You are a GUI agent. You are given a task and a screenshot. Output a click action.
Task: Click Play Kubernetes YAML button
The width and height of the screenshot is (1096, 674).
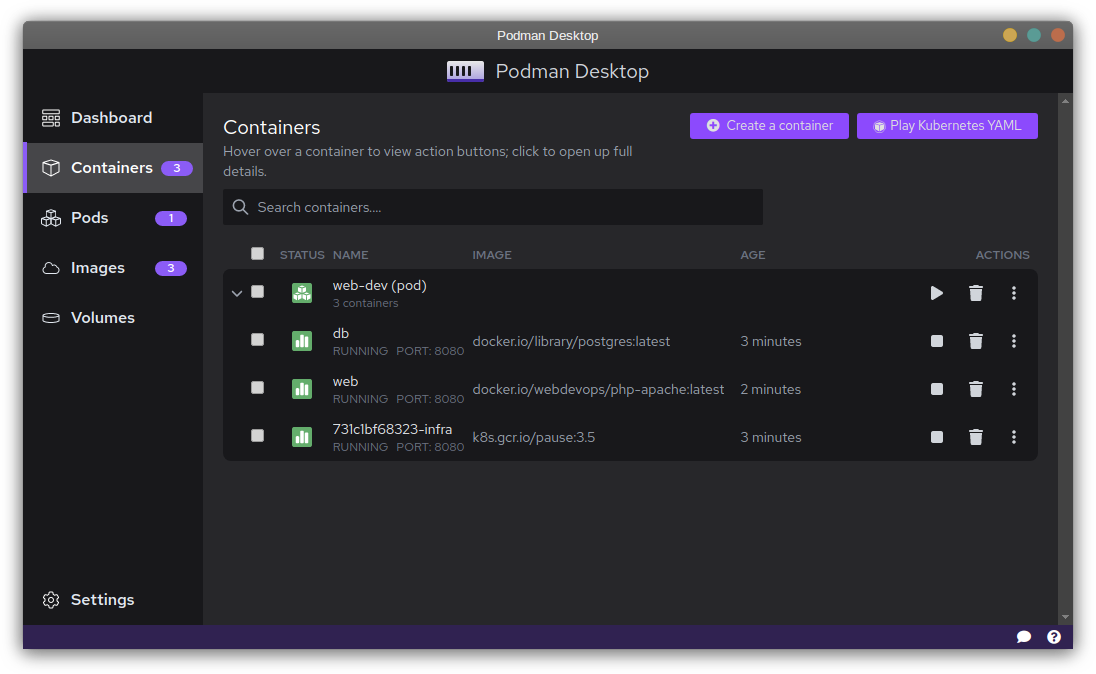click(x=946, y=126)
